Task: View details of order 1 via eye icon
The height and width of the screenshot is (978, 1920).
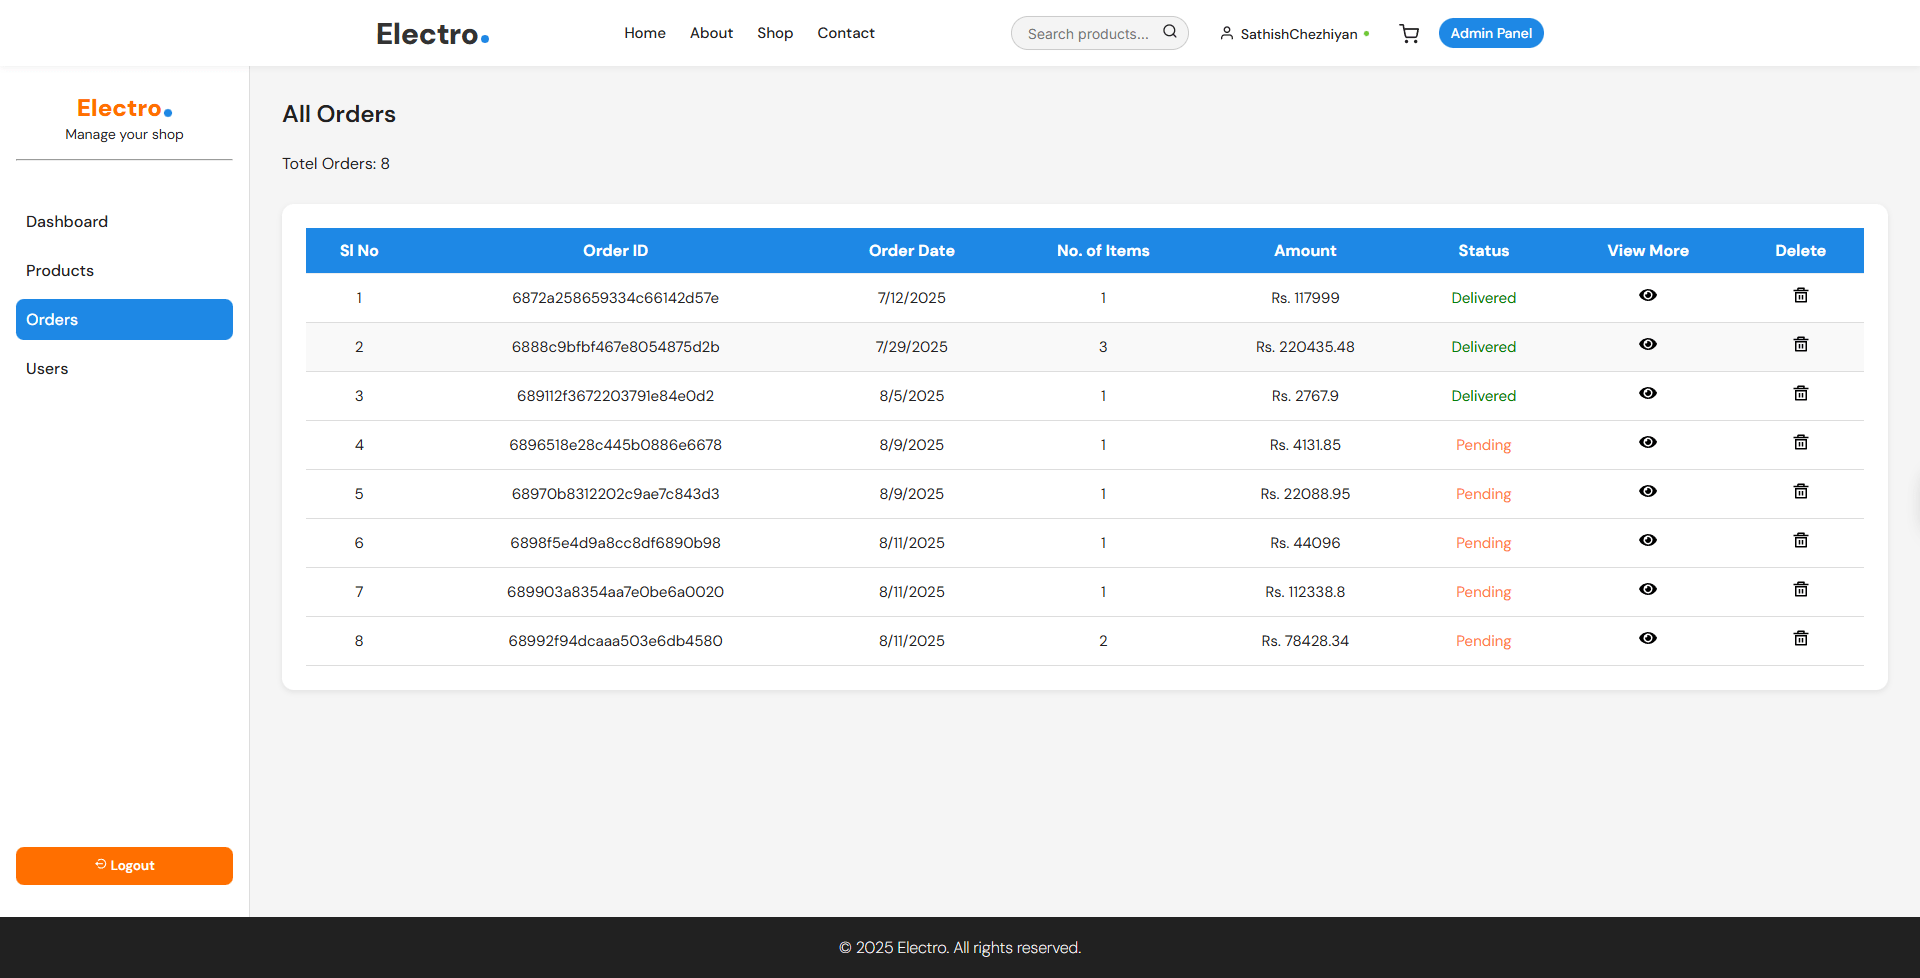Action: pos(1648,296)
